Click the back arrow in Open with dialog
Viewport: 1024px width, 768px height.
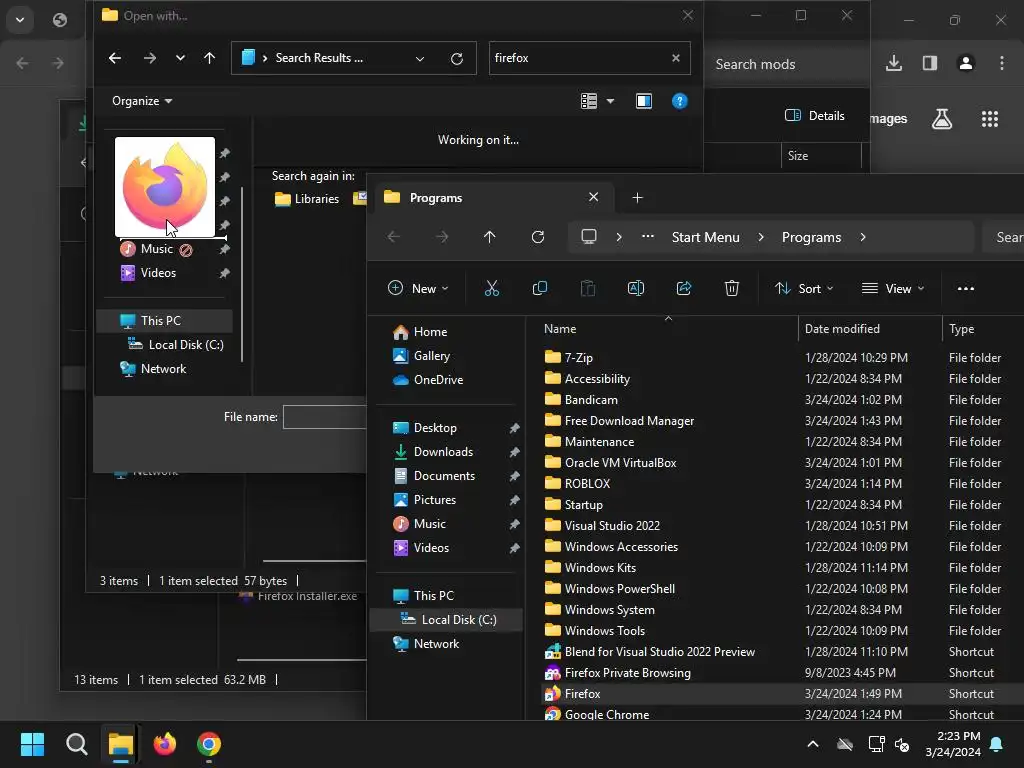click(x=115, y=58)
